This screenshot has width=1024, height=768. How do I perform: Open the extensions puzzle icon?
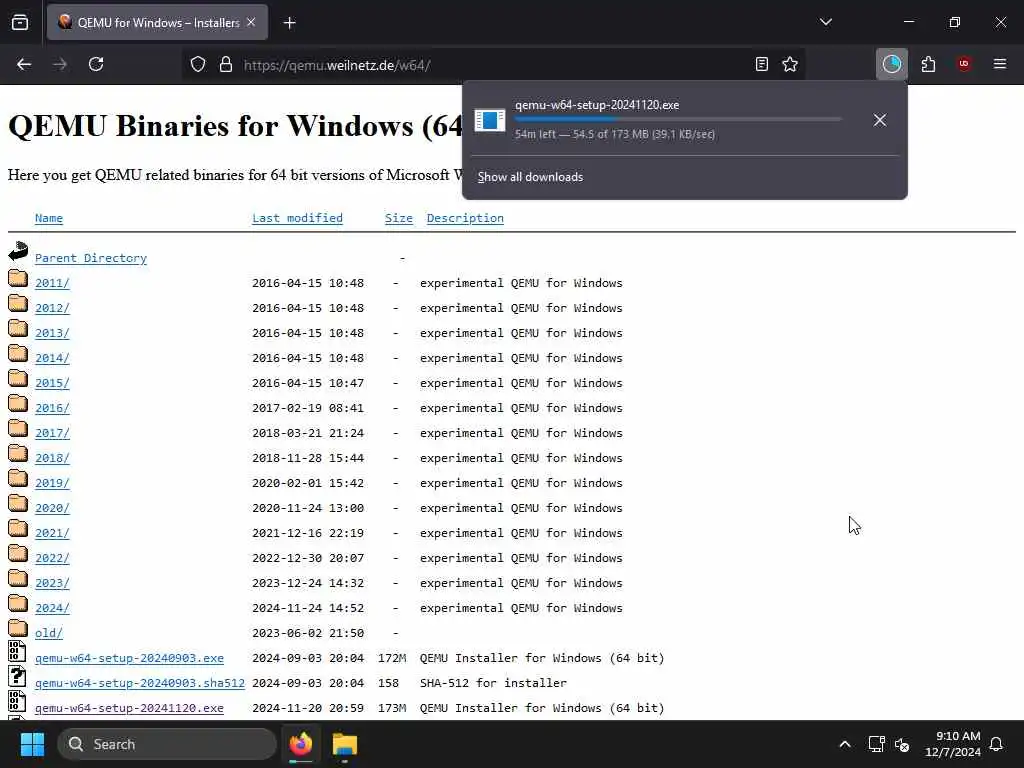pos(928,64)
